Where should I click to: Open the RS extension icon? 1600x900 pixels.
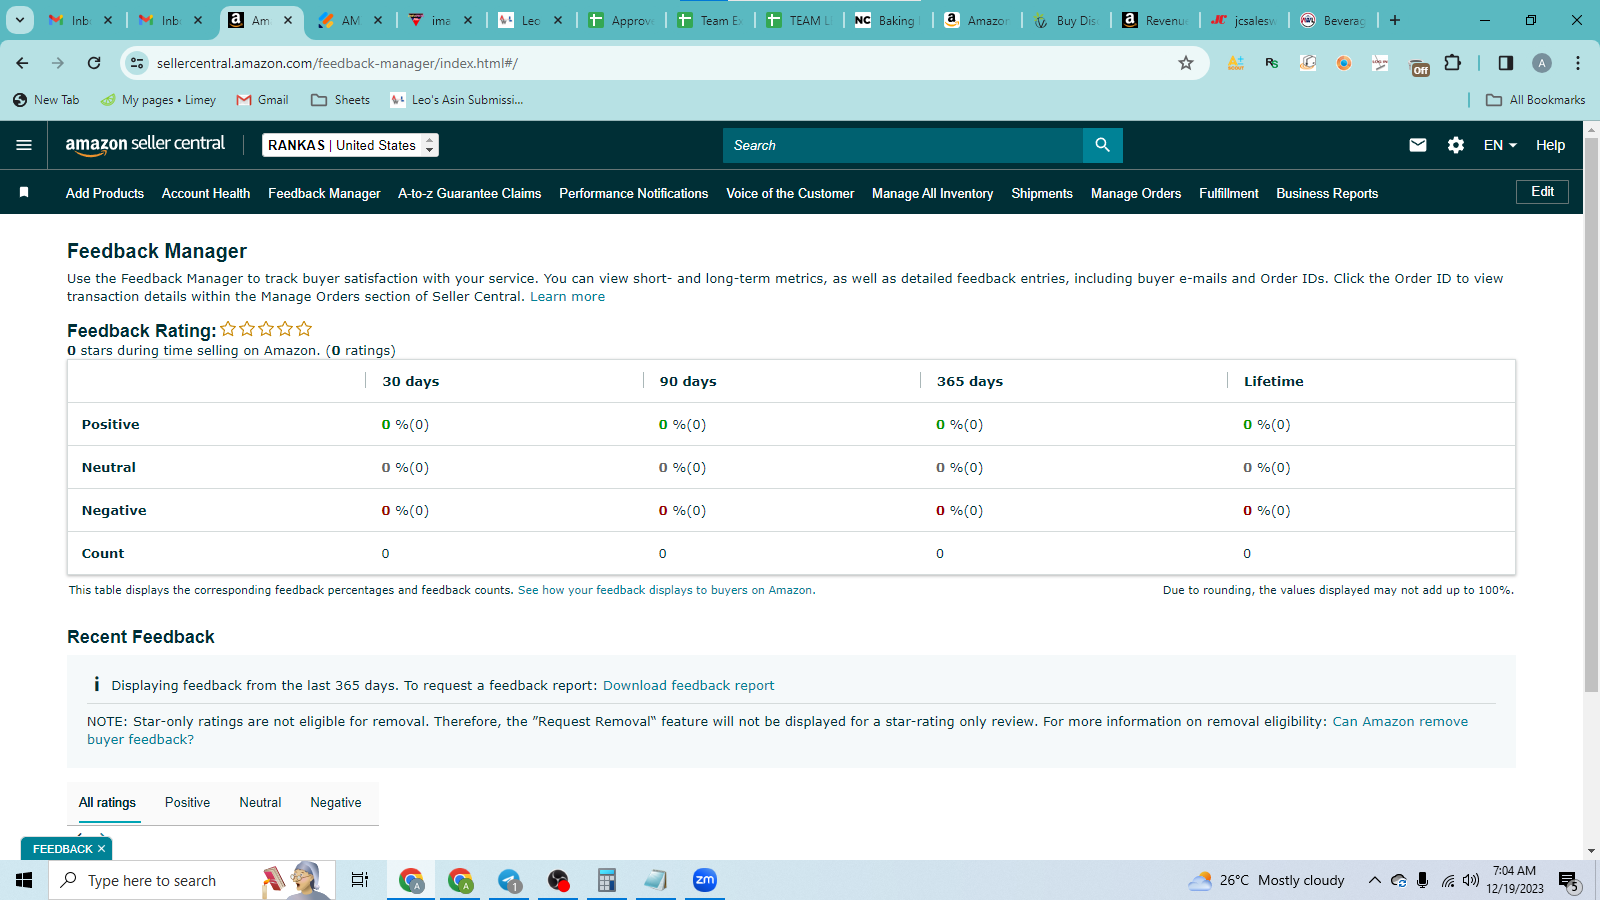1272,63
